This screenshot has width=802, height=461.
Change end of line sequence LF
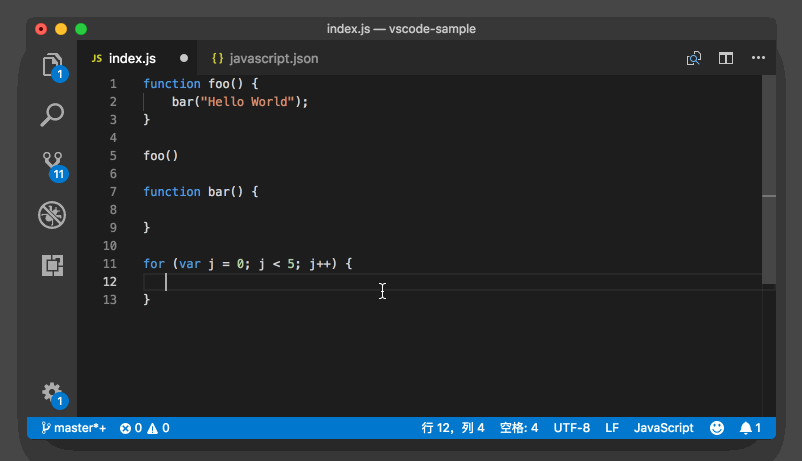pos(612,428)
